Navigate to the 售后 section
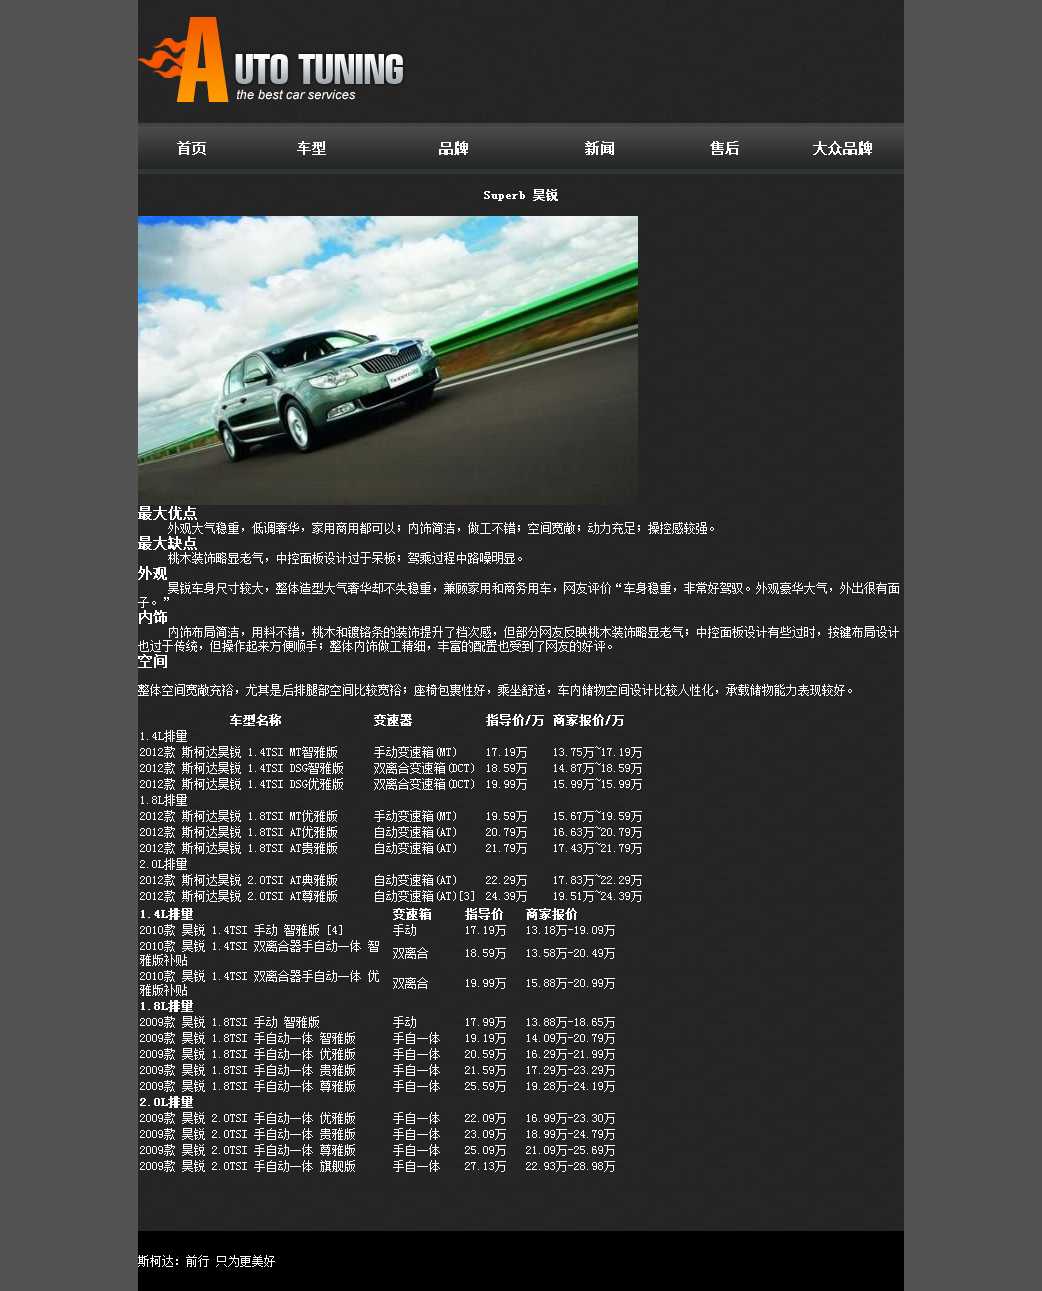Image resolution: width=1042 pixels, height=1291 pixels. [724, 148]
